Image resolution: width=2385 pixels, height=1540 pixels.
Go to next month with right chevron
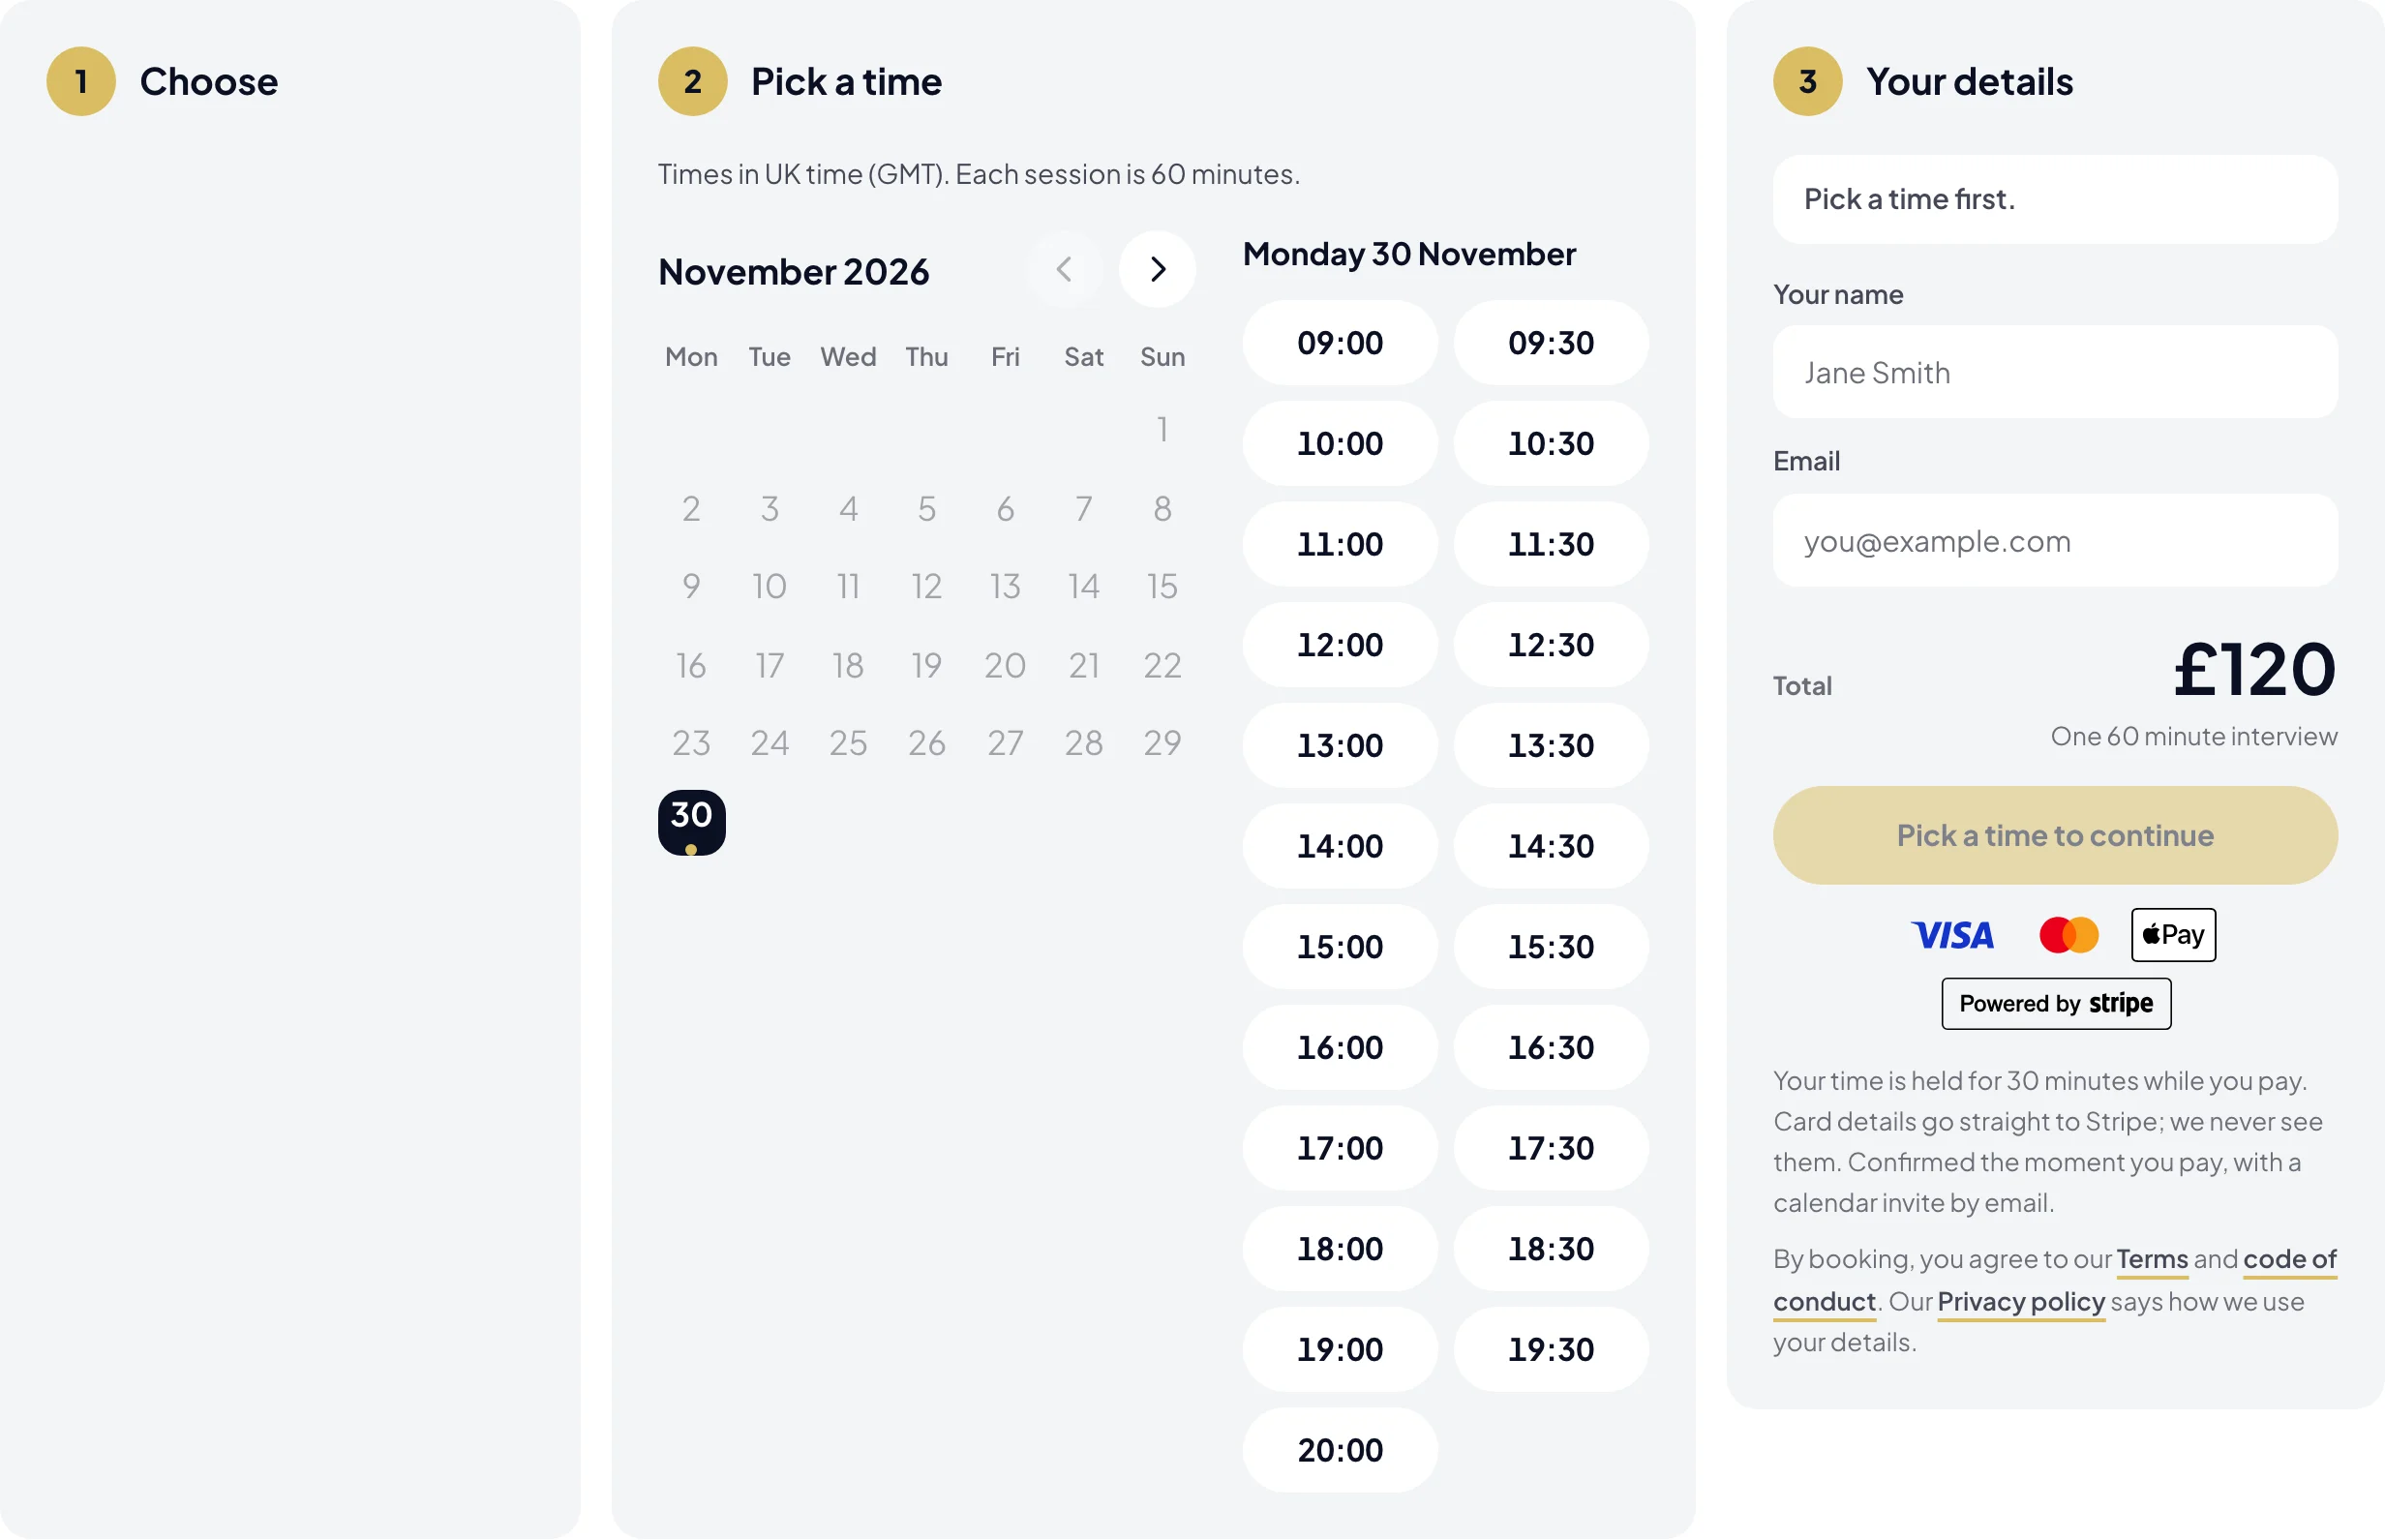tap(1157, 269)
